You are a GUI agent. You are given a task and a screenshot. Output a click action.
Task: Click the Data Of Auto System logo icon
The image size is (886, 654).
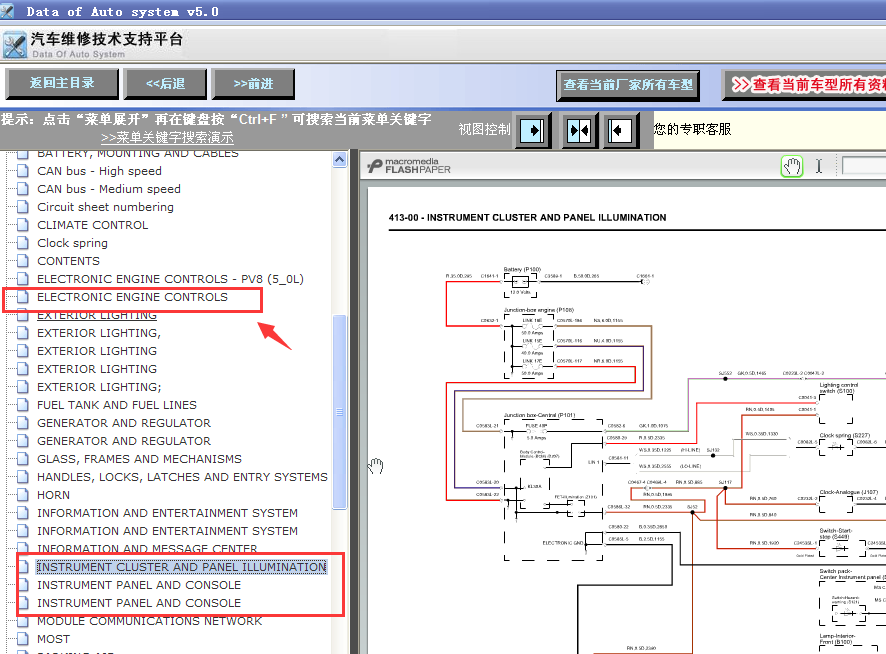point(14,45)
